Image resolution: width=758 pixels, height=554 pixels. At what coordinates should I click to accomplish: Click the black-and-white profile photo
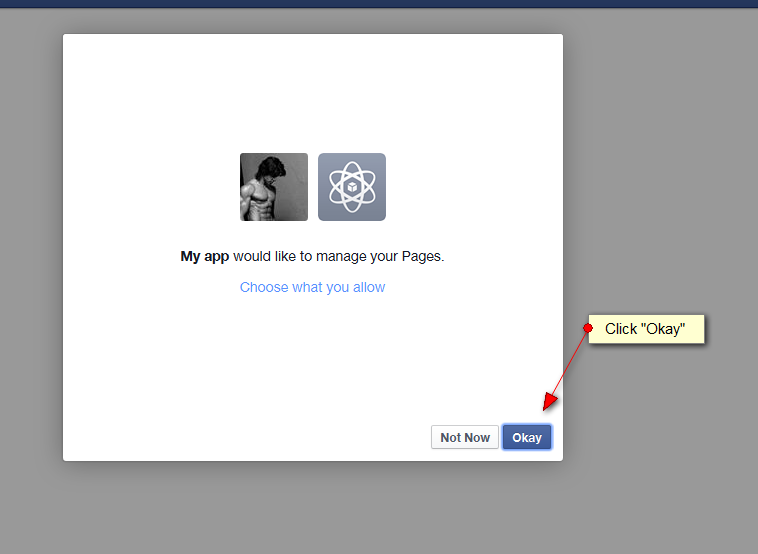coord(274,187)
